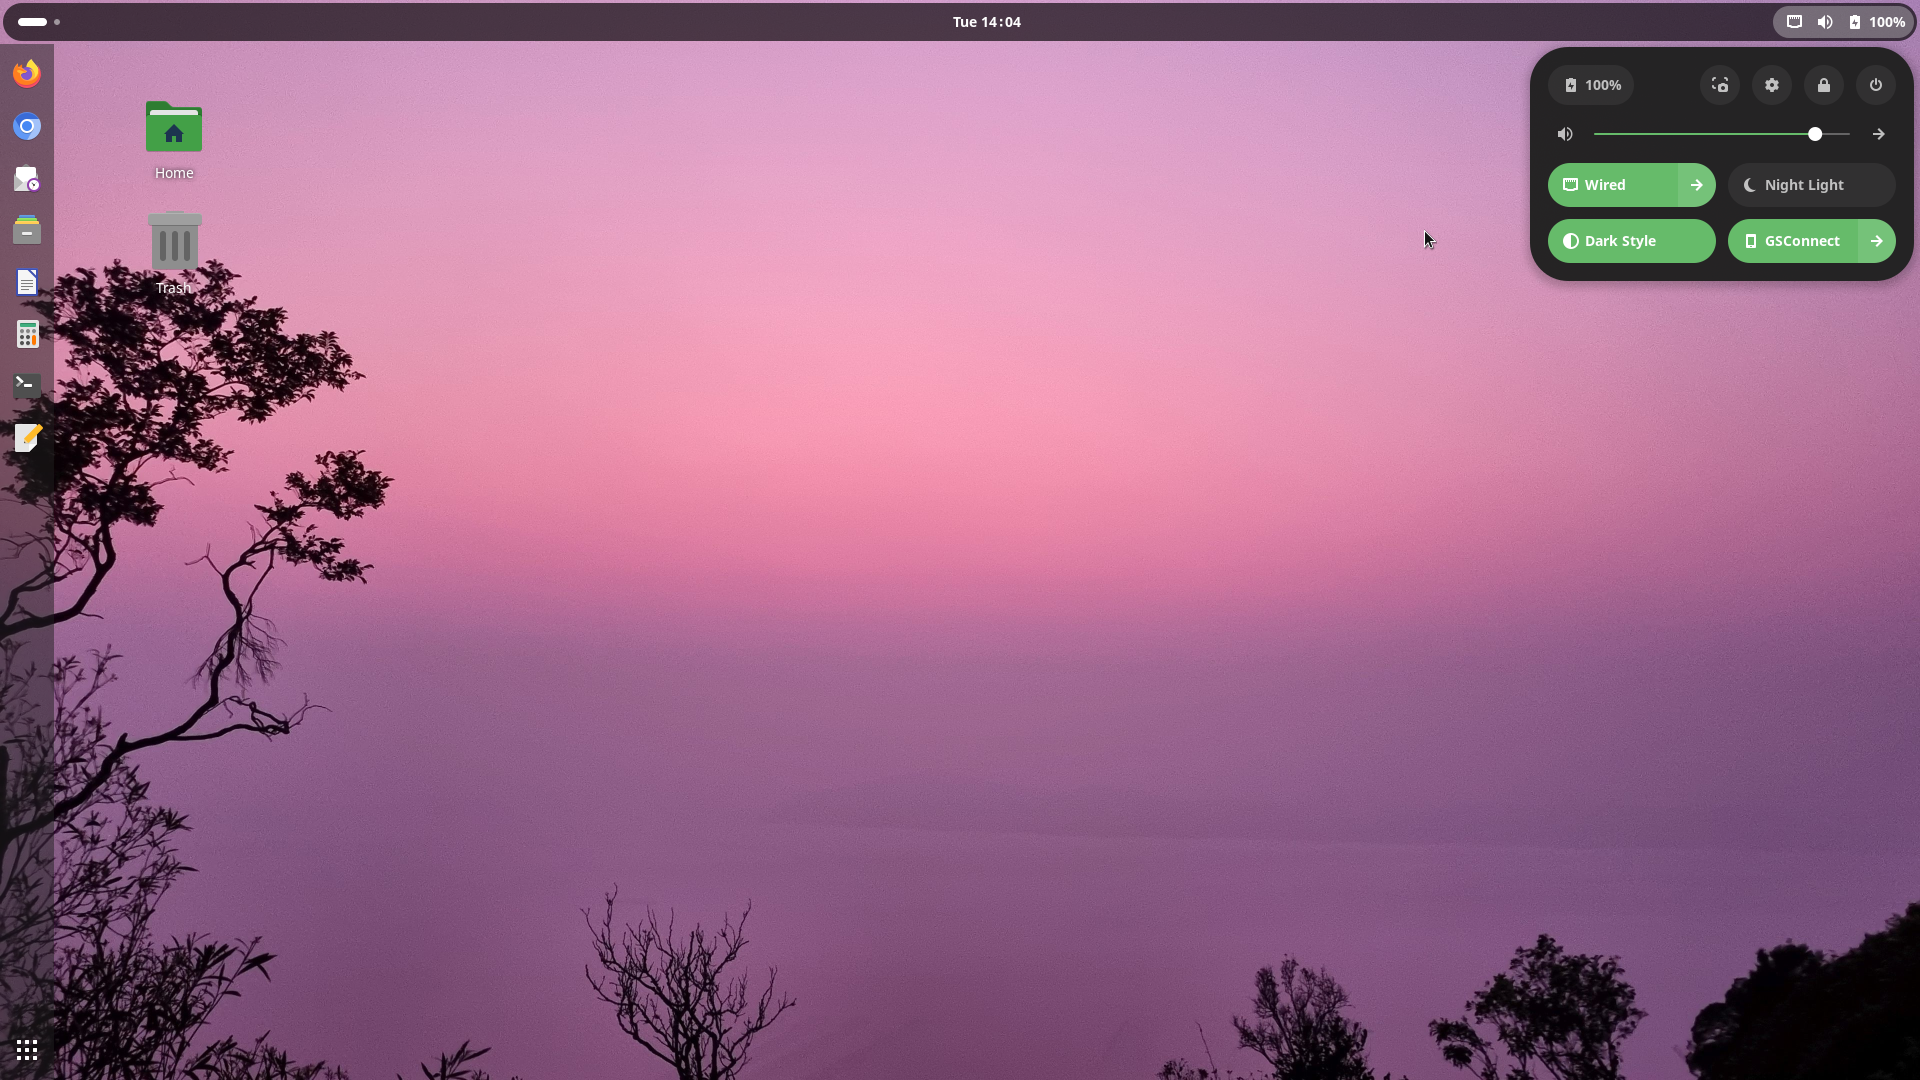The image size is (1920, 1080).
Task: Disable Dark Style toggle
Action: (1632, 241)
